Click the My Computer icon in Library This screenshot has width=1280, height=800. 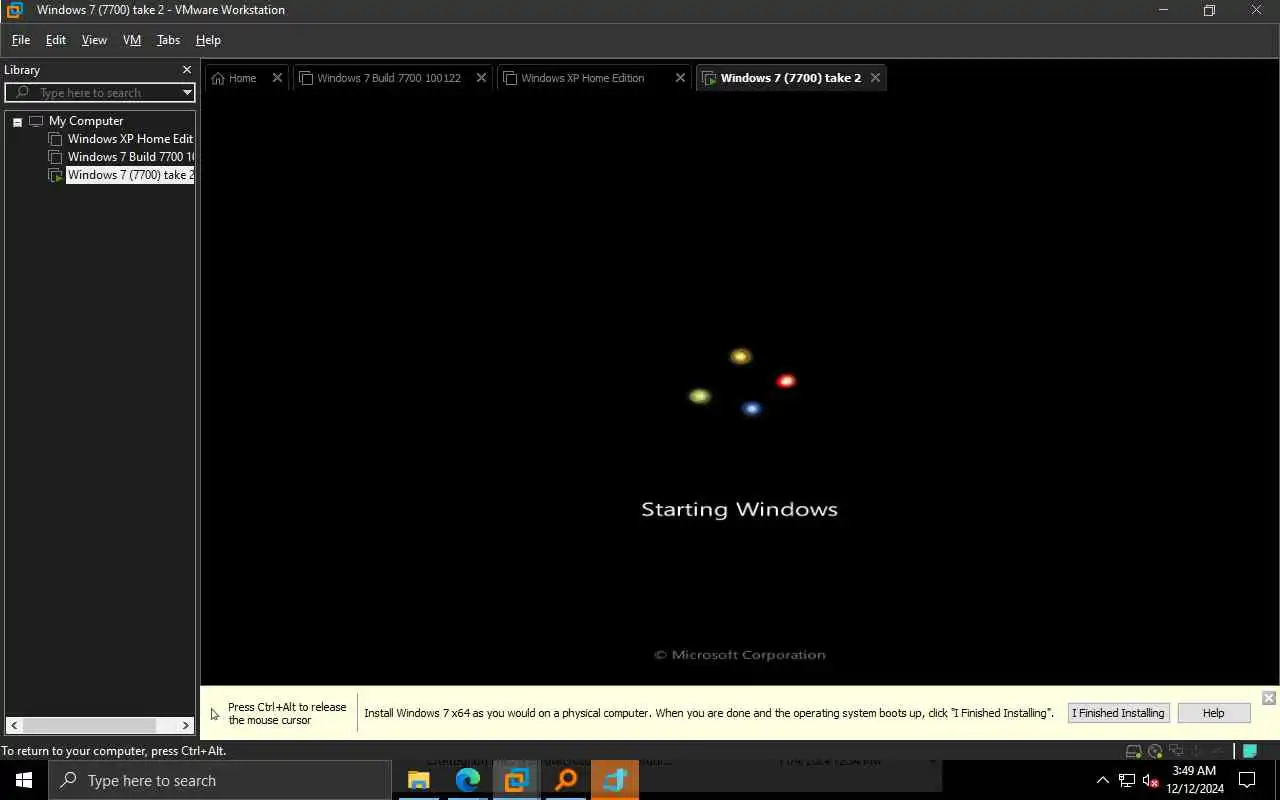click(x=36, y=121)
